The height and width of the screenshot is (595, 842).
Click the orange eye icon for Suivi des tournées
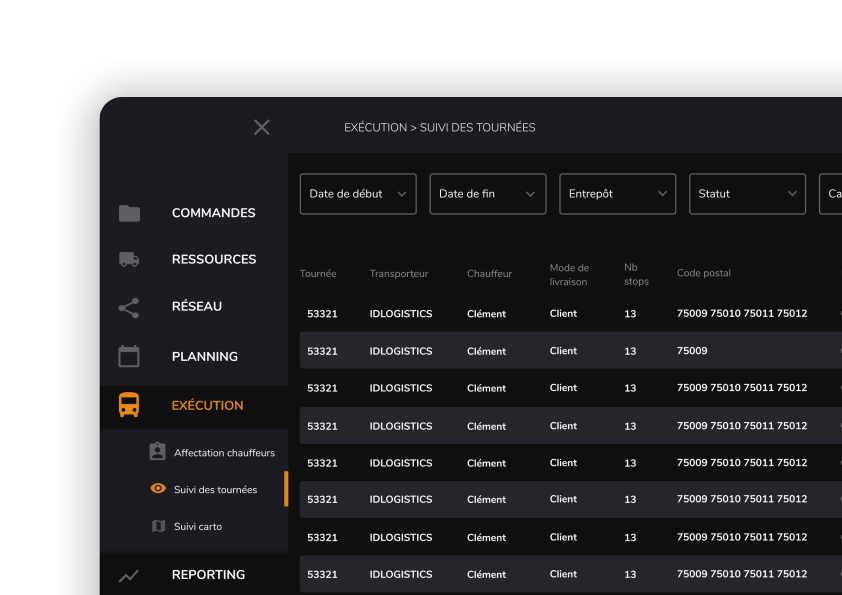[x=158, y=488]
